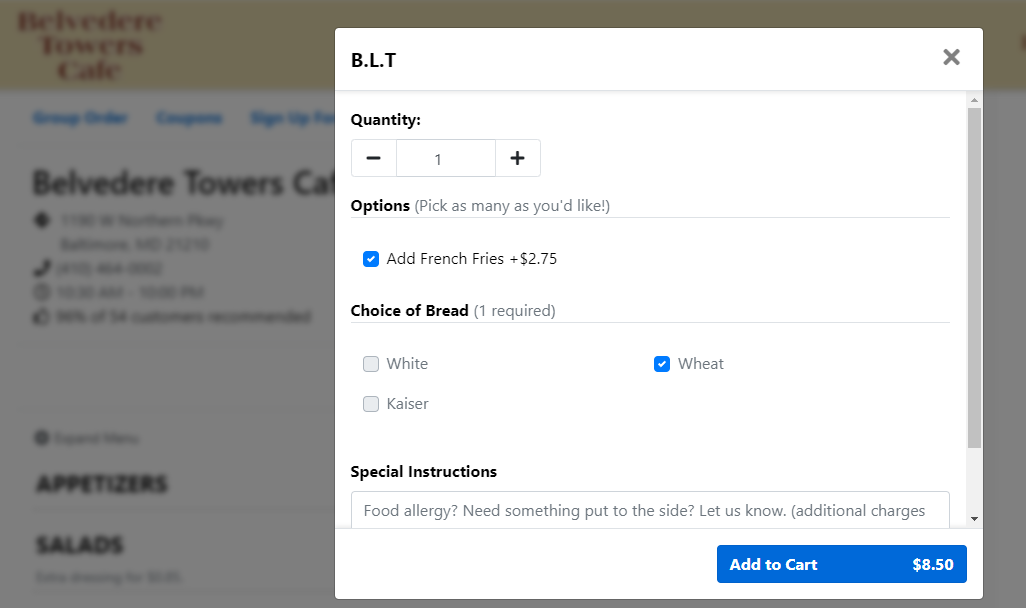Click the dialog's vertical scrollbar thumb
The image size is (1026, 608).
[974, 278]
